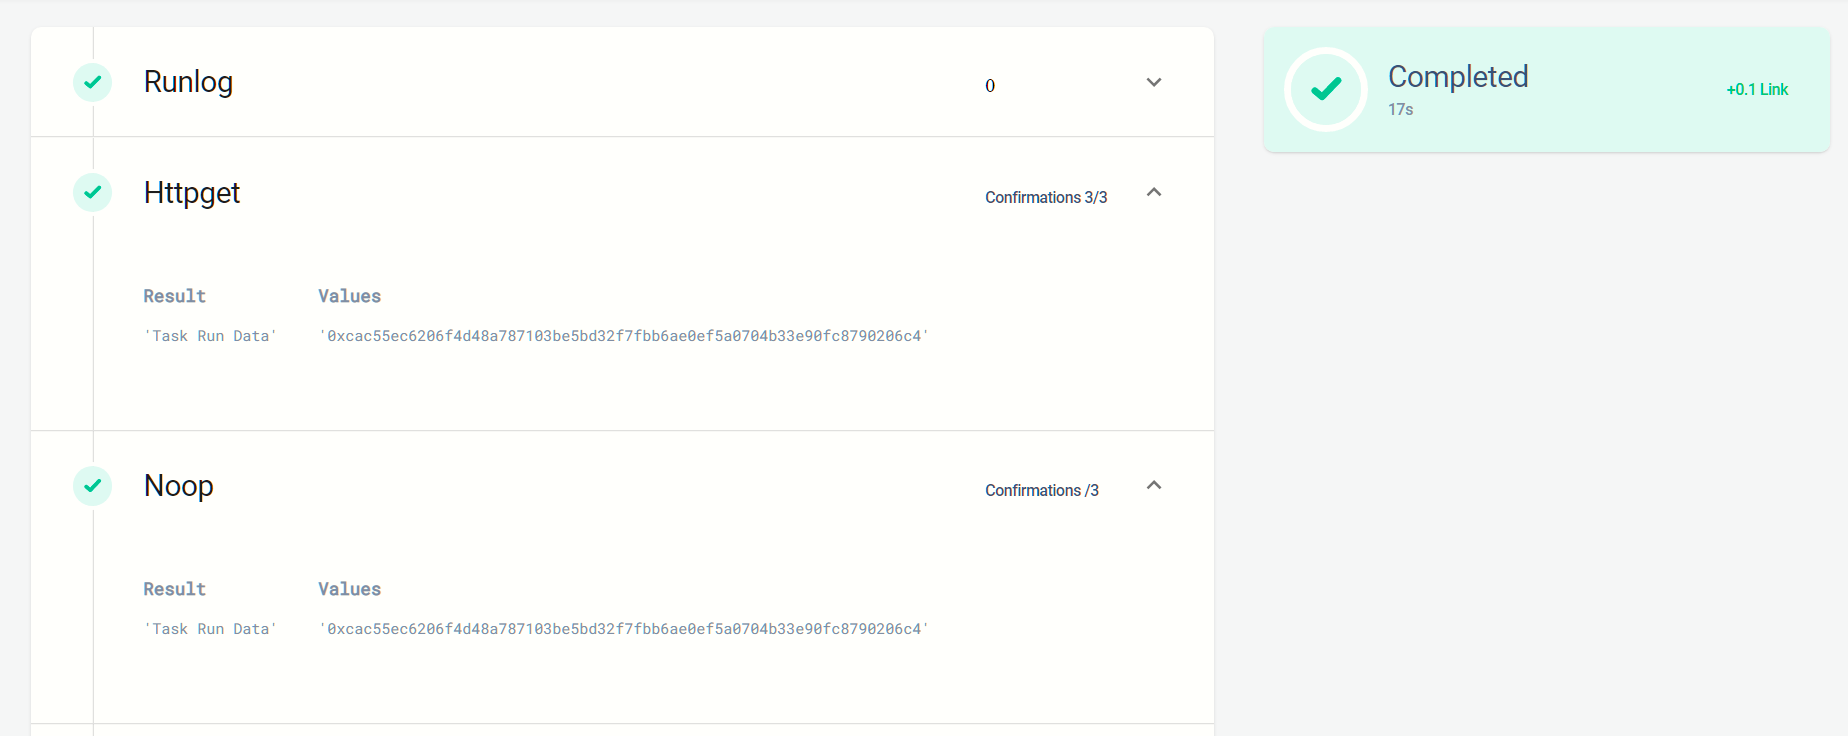Screen dimensions: 1848x736
Task: Click the Httpget task title
Action: point(192,192)
